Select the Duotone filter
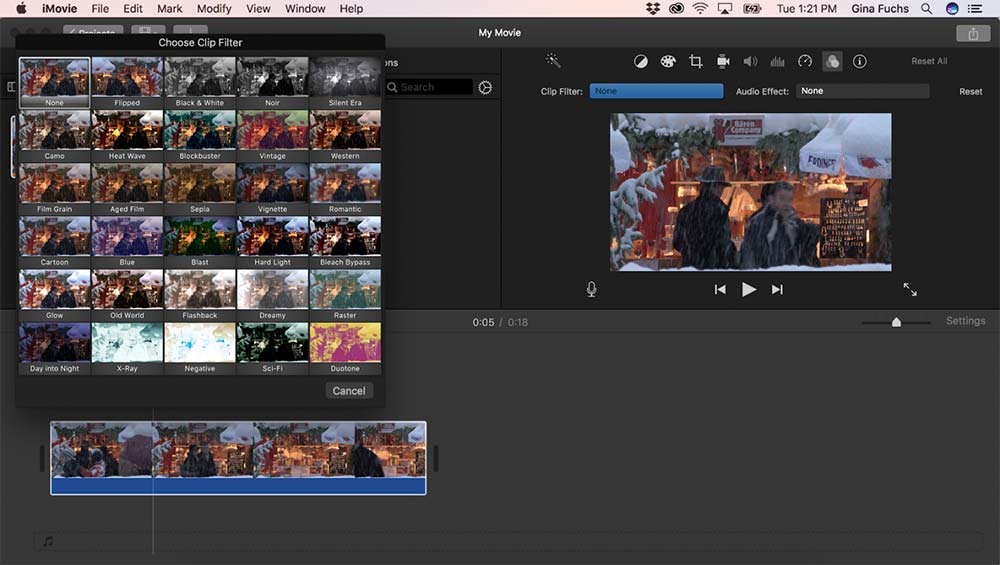This screenshot has width=1000, height=565. pyautogui.click(x=345, y=348)
